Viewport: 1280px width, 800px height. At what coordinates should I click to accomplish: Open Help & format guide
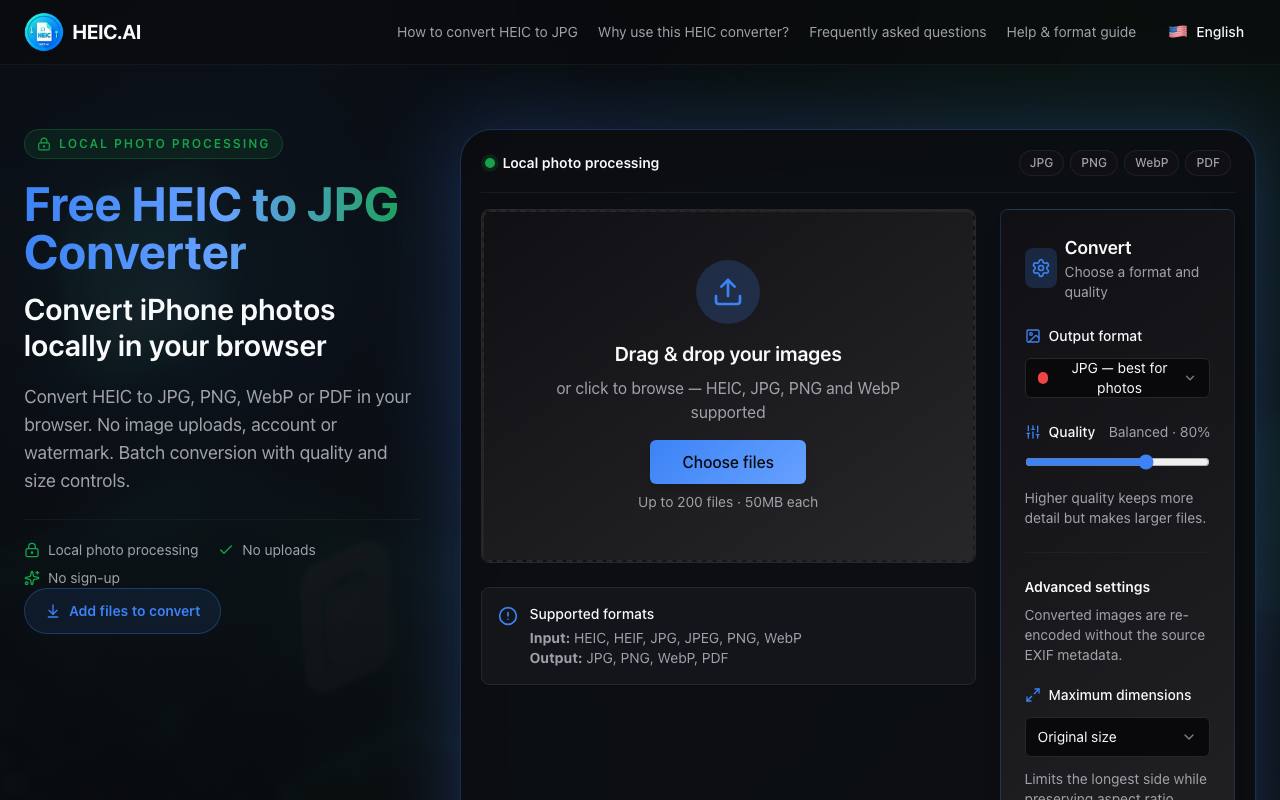click(1071, 32)
